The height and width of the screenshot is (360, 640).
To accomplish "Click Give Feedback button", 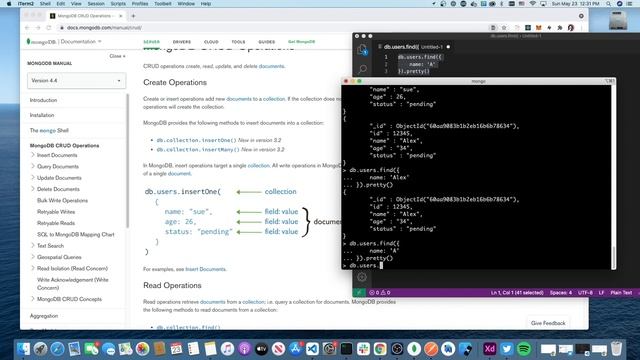I will click(548, 323).
